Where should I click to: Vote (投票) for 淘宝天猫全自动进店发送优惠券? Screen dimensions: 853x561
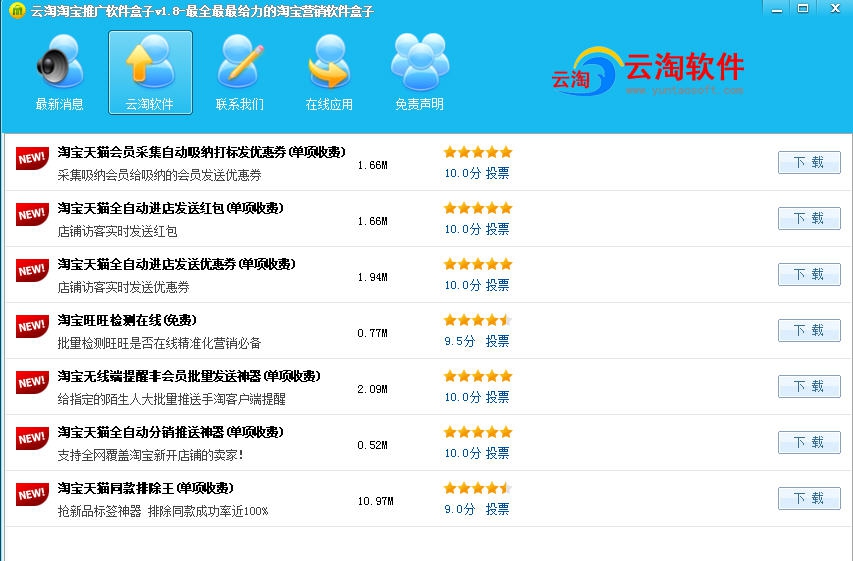497,285
